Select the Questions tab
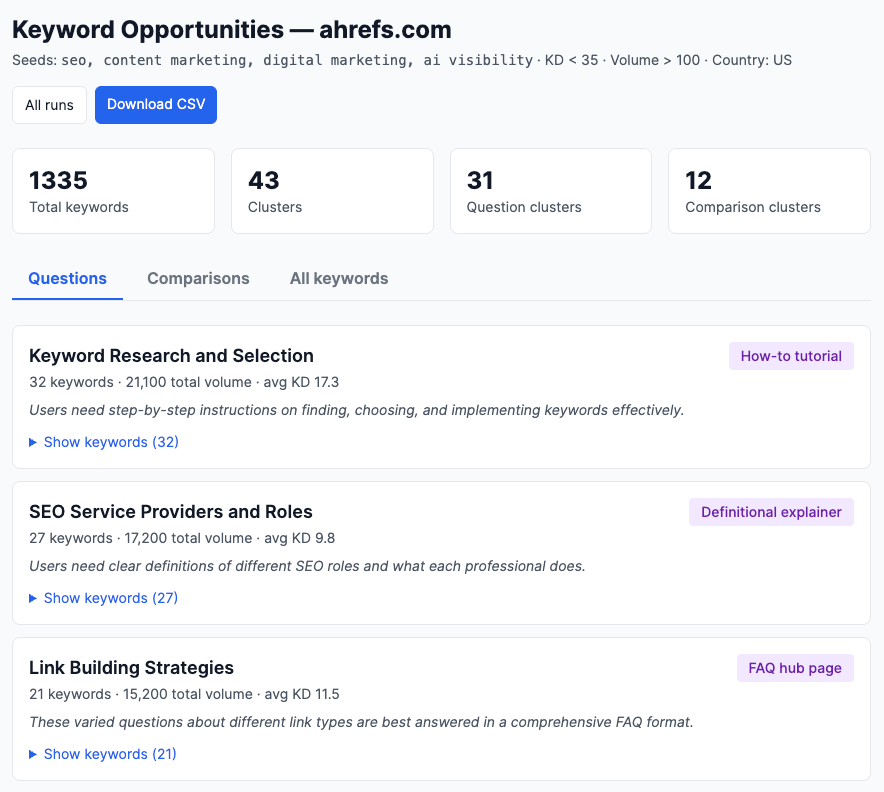Image resolution: width=884 pixels, height=792 pixels. point(67,278)
